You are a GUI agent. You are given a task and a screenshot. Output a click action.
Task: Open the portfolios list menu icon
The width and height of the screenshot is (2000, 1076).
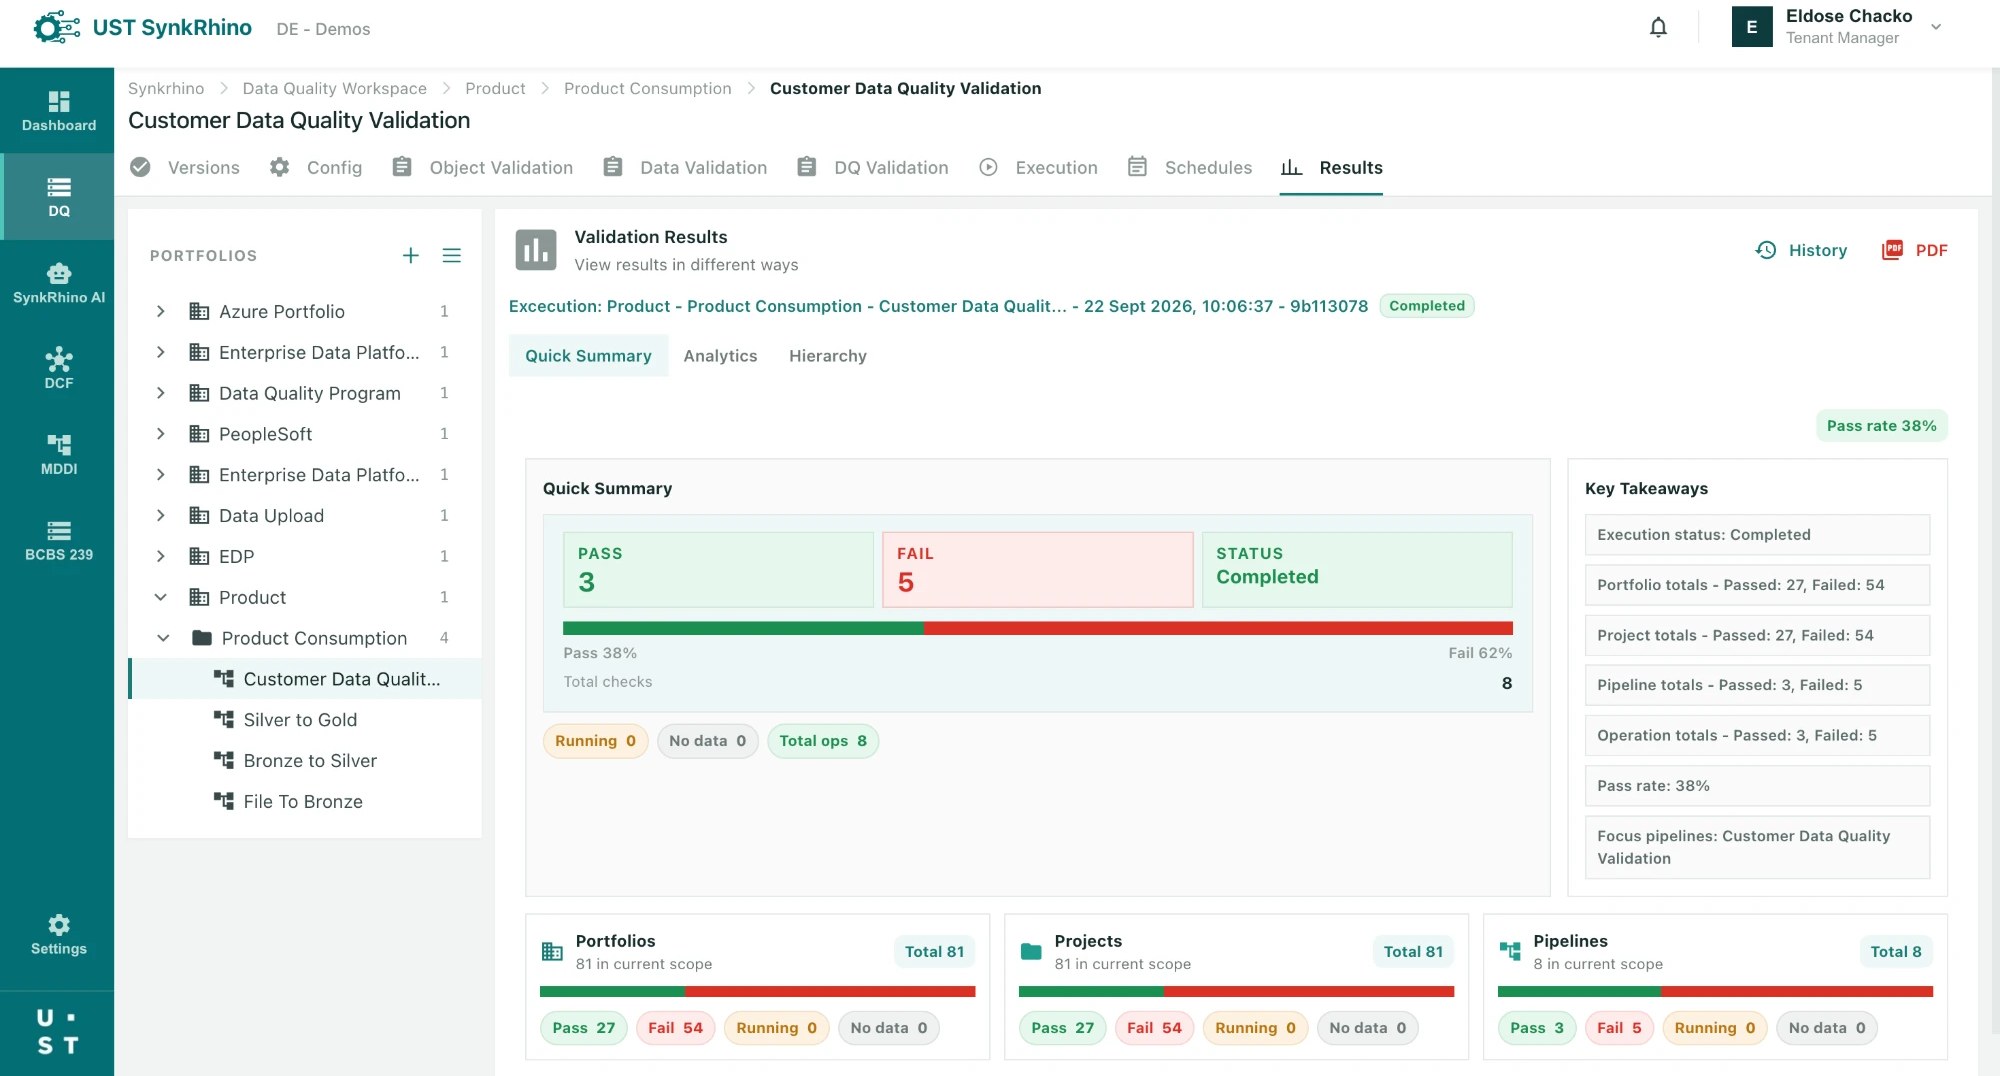(x=452, y=256)
